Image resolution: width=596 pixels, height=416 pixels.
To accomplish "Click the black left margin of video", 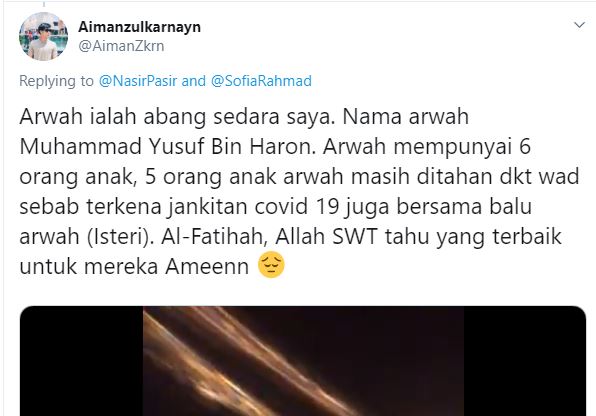I will pyautogui.click(x=81, y=361).
